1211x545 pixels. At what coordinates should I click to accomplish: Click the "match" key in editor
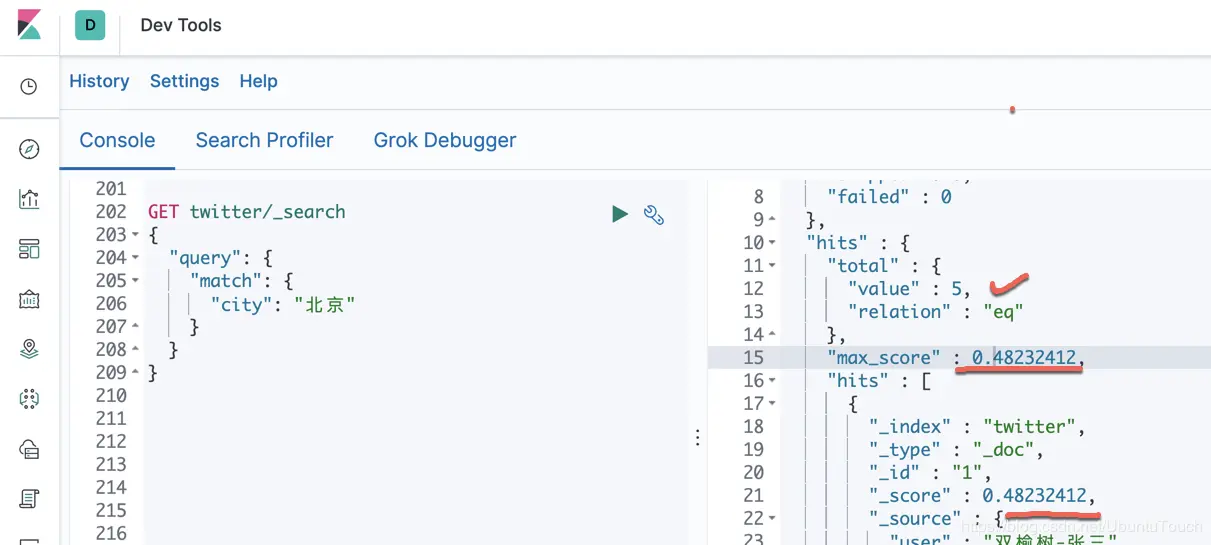(225, 281)
